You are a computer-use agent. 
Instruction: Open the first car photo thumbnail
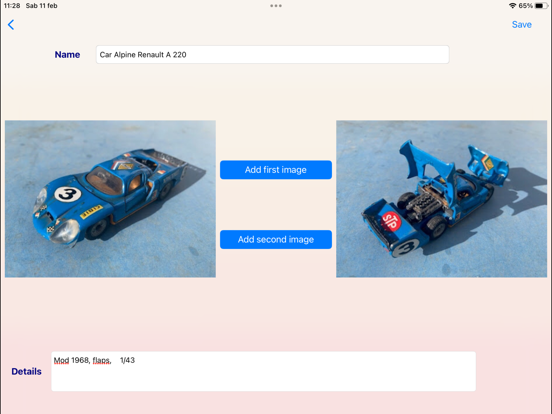110,199
